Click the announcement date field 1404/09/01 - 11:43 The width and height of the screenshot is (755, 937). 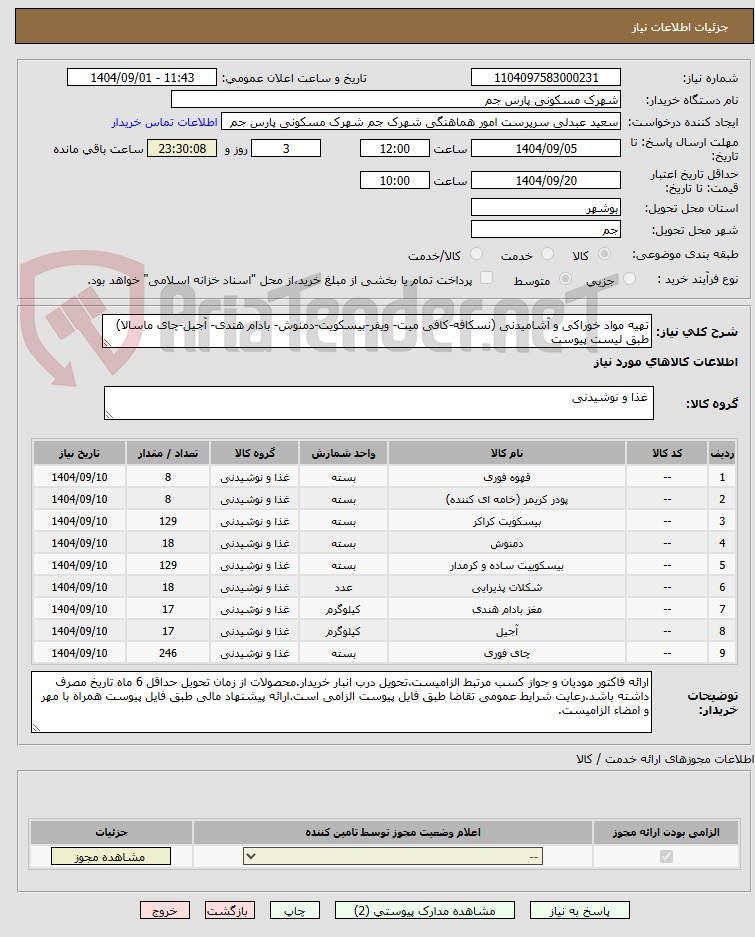tap(142, 78)
